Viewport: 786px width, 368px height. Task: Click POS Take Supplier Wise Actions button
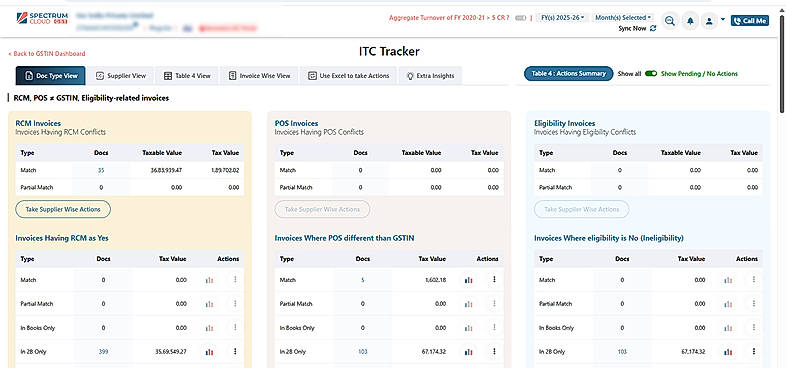[322, 209]
